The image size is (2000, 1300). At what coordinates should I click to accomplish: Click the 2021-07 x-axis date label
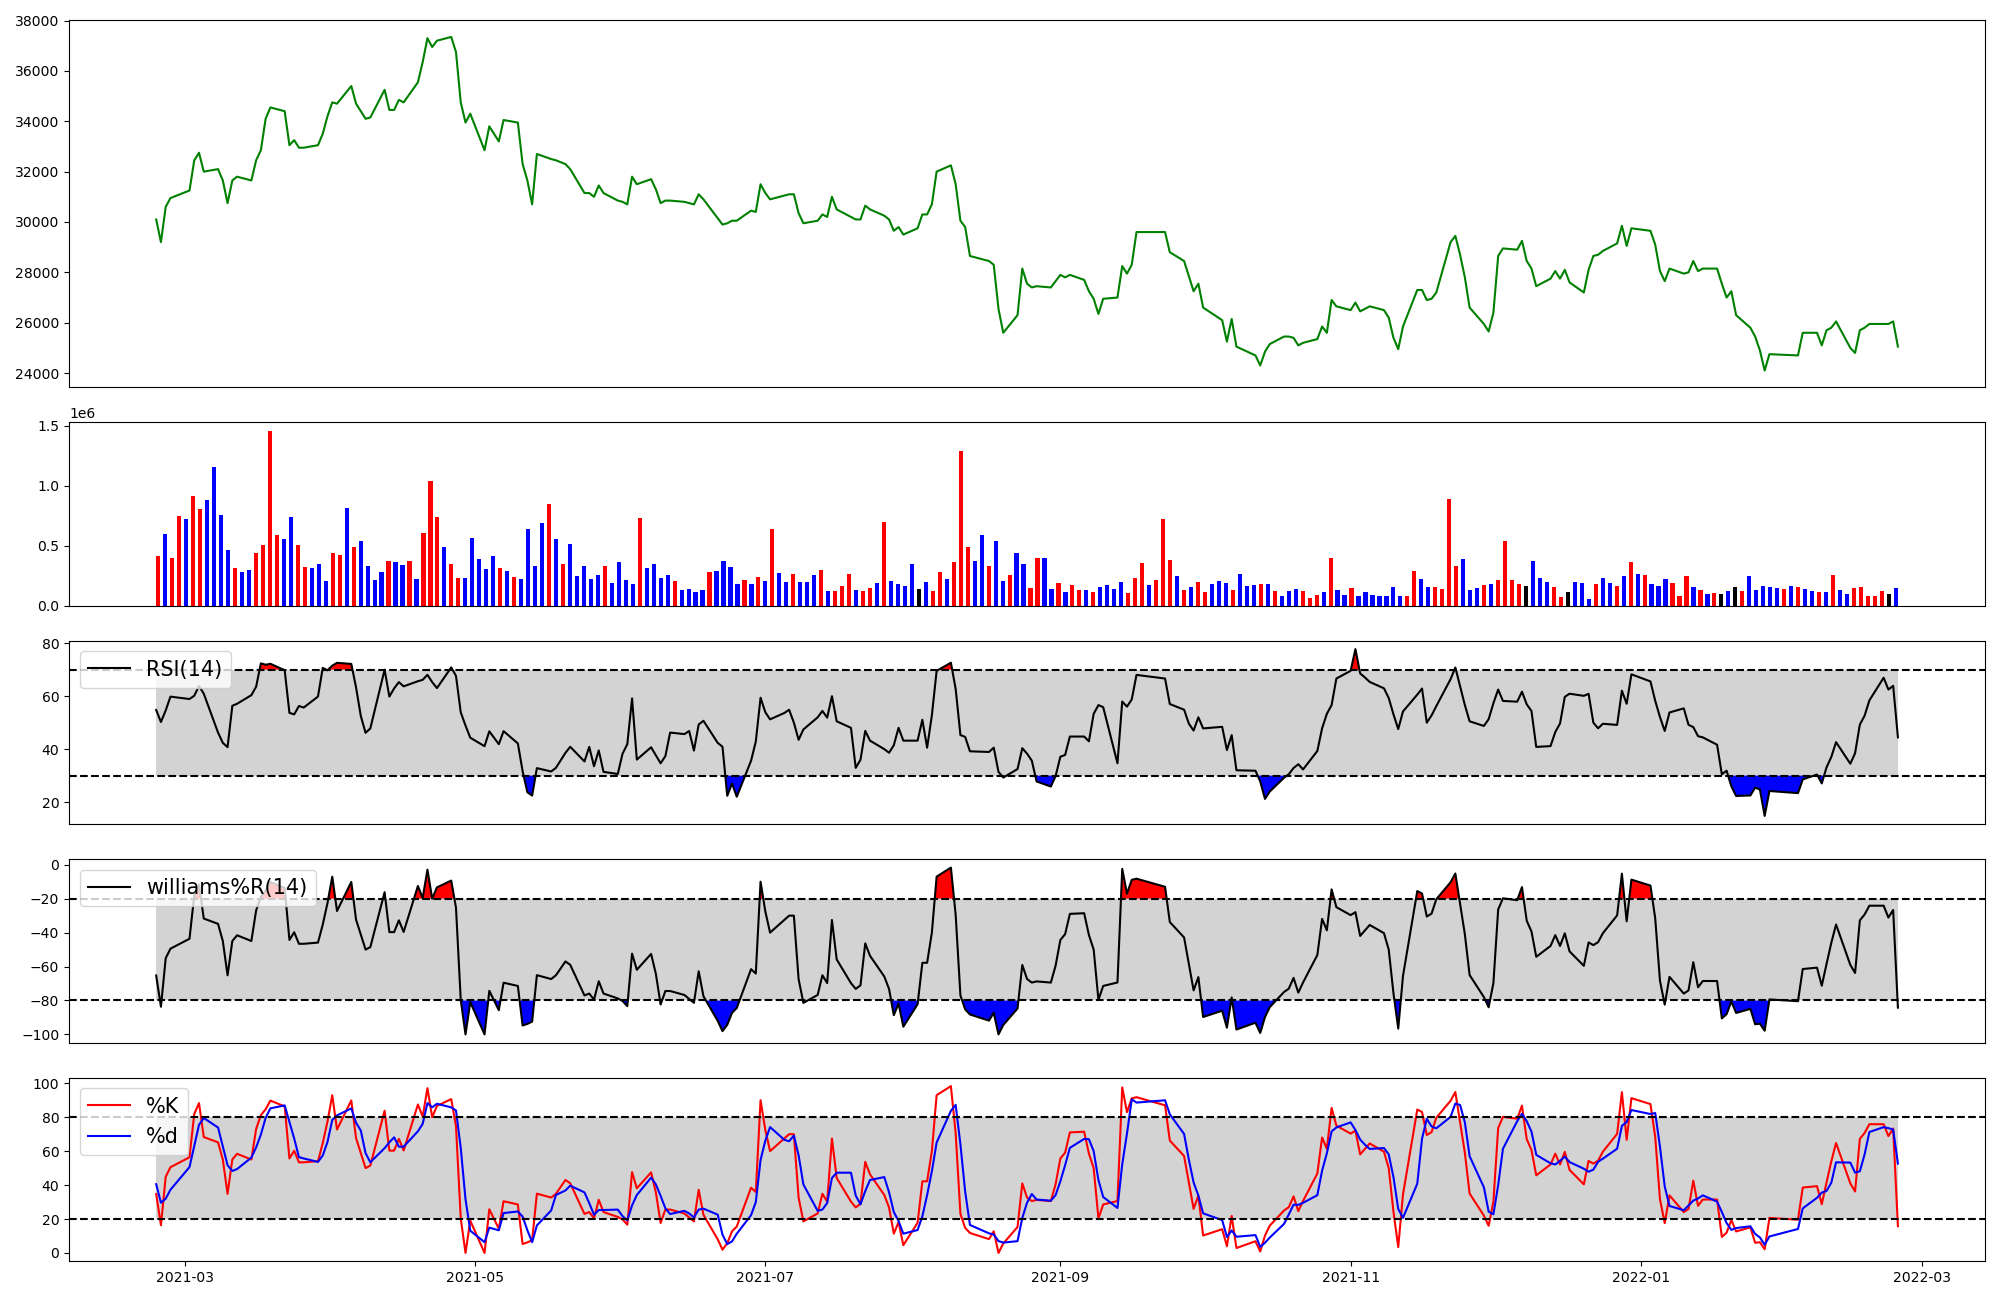coord(765,1277)
